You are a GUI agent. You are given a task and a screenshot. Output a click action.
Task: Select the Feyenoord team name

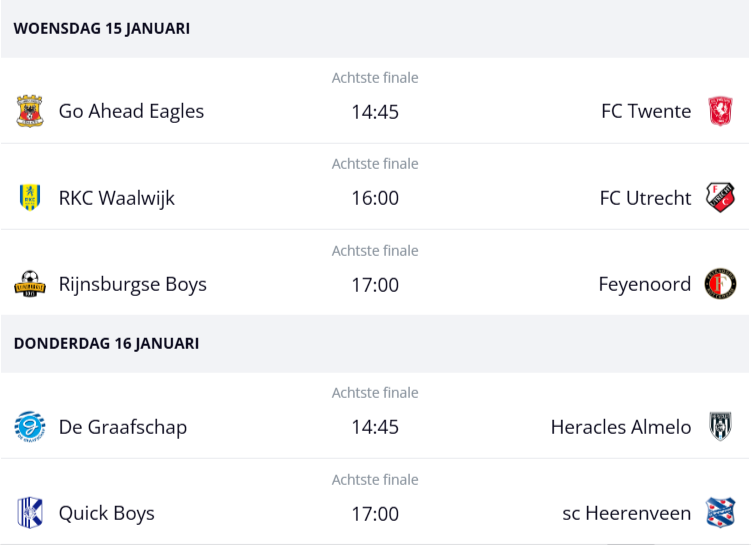click(x=645, y=284)
